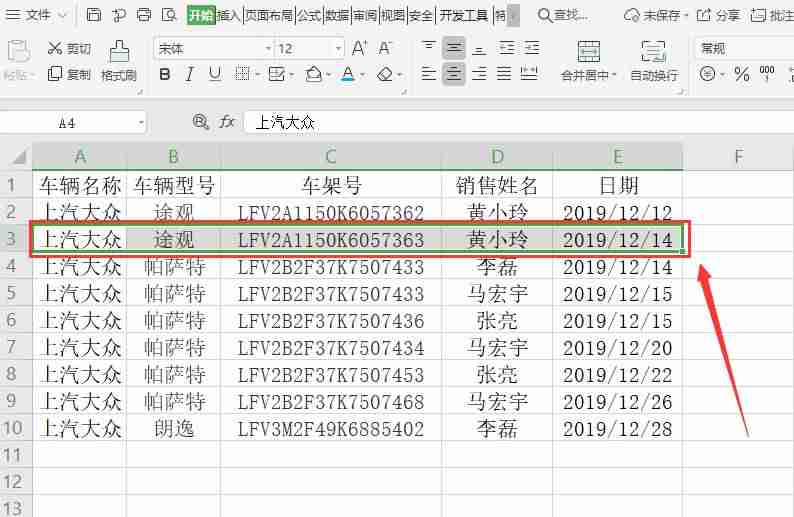Screen dimensions: 794x517
Task: Toggle underline formatting
Action: coord(215,74)
